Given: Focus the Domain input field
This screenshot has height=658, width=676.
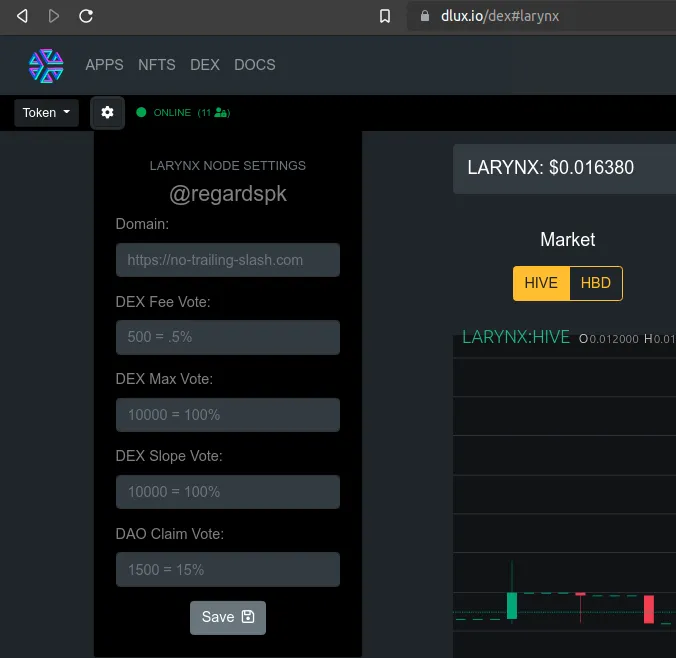Looking at the screenshot, I should coord(228,260).
